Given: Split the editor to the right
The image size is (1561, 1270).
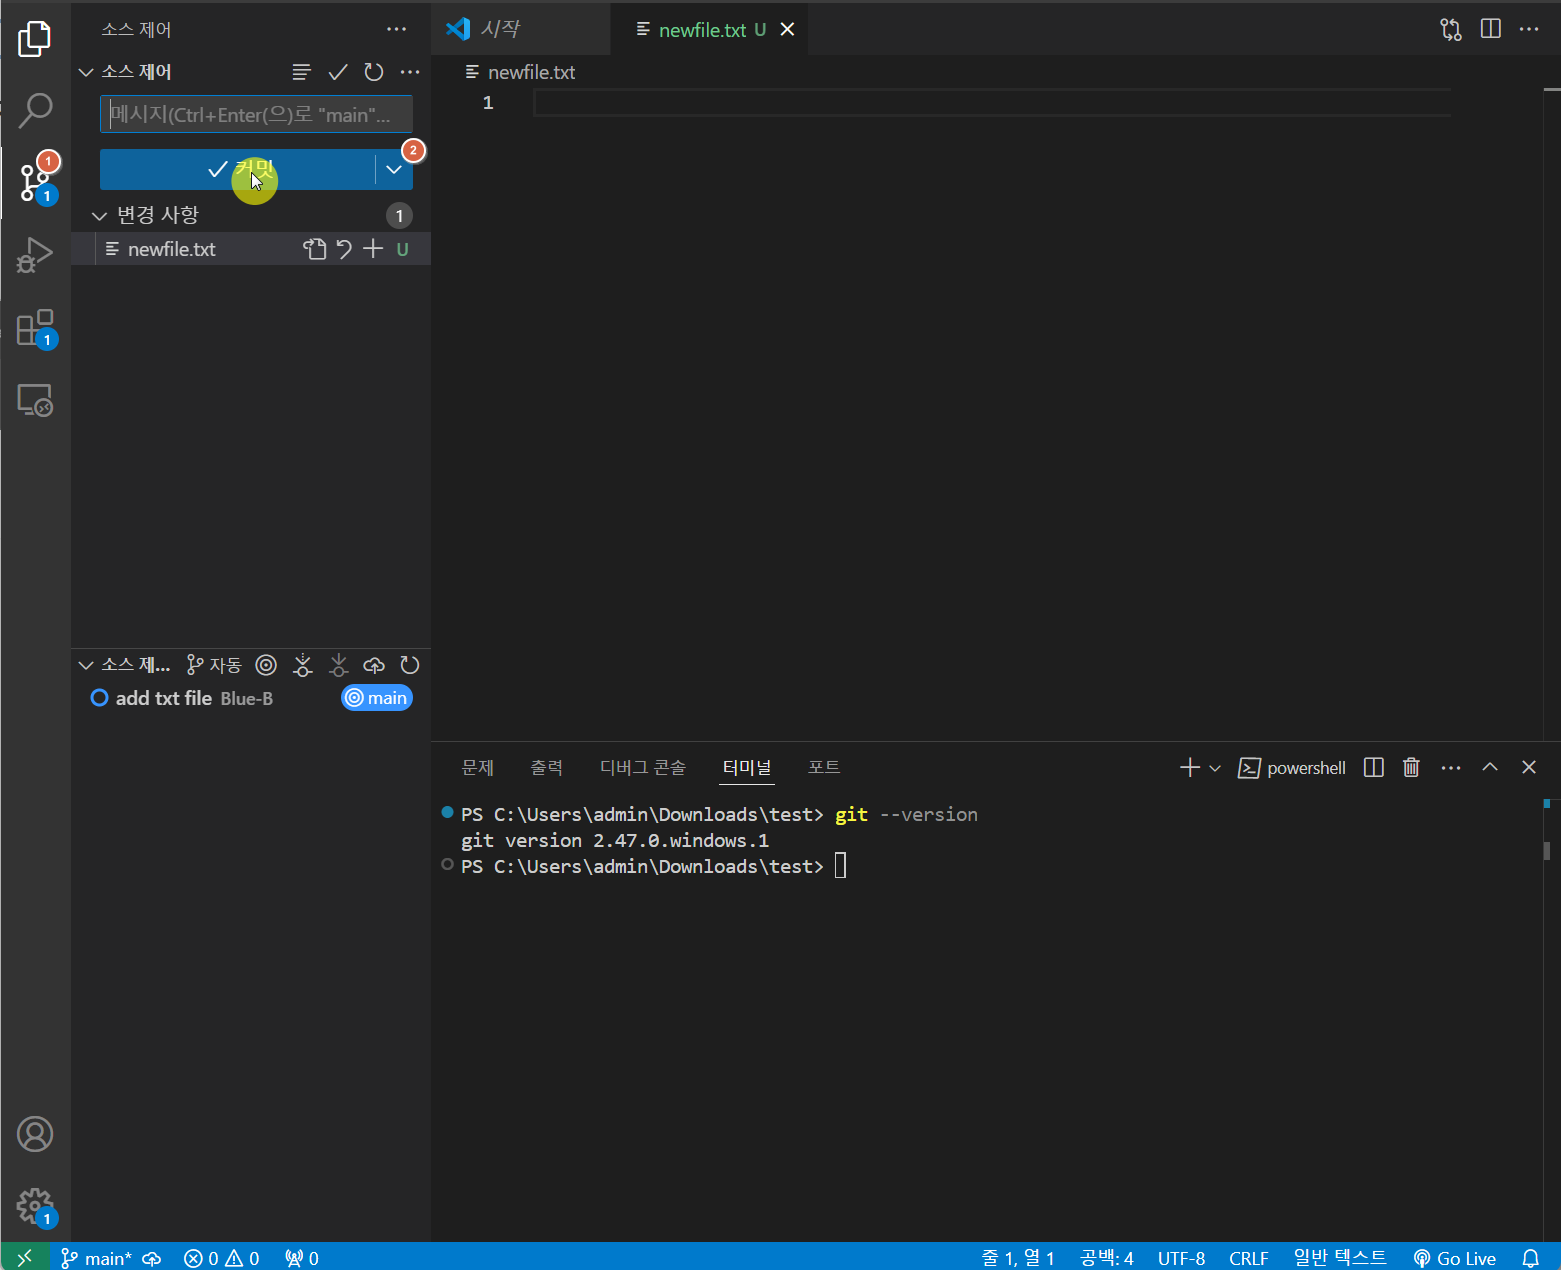Looking at the screenshot, I should pos(1491,29).
